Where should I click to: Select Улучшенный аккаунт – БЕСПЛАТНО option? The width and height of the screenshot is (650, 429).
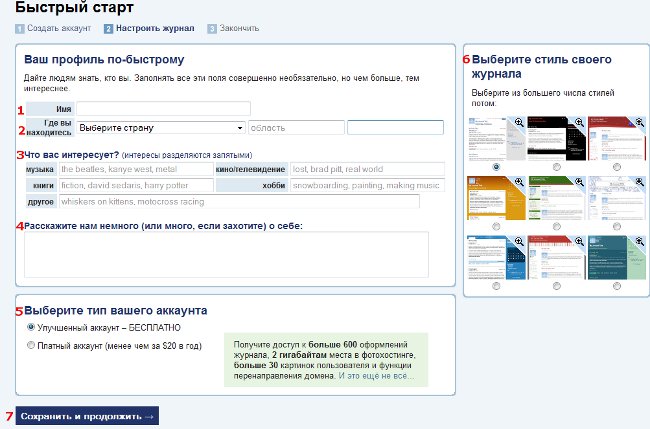point(31,327)
